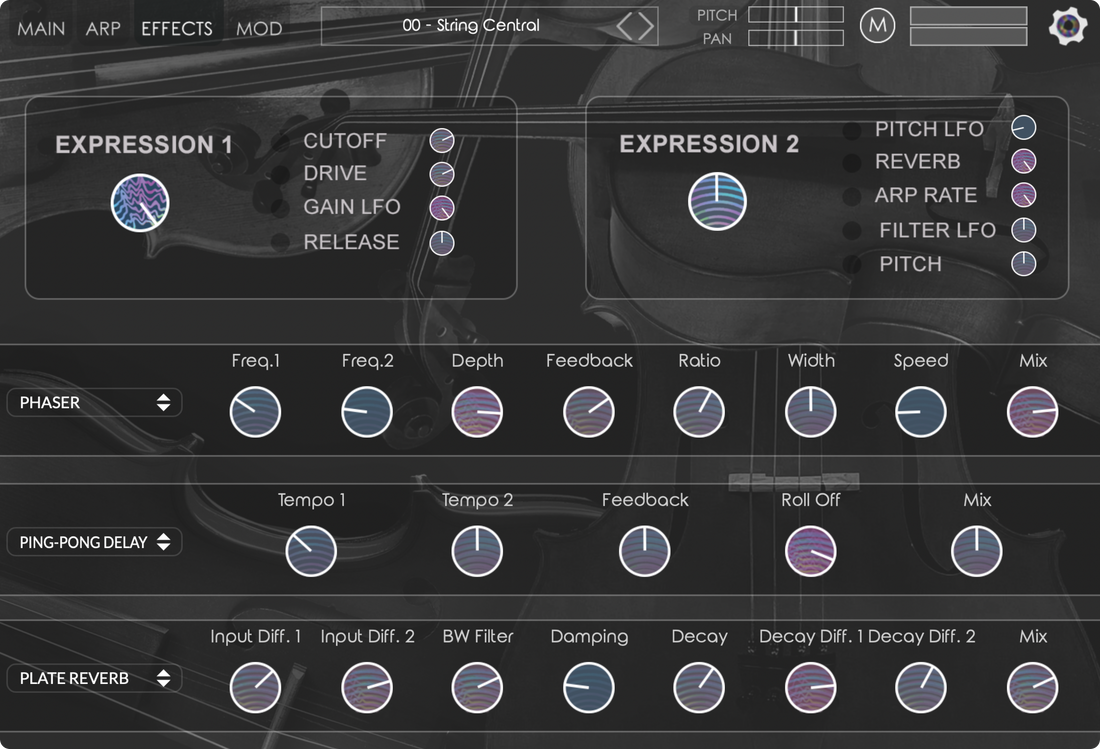Image resolution: width=1100 pixels, height=749 pixels.
Task: Toggle the M mute button near the top
Action: click(x=877, y=25)
